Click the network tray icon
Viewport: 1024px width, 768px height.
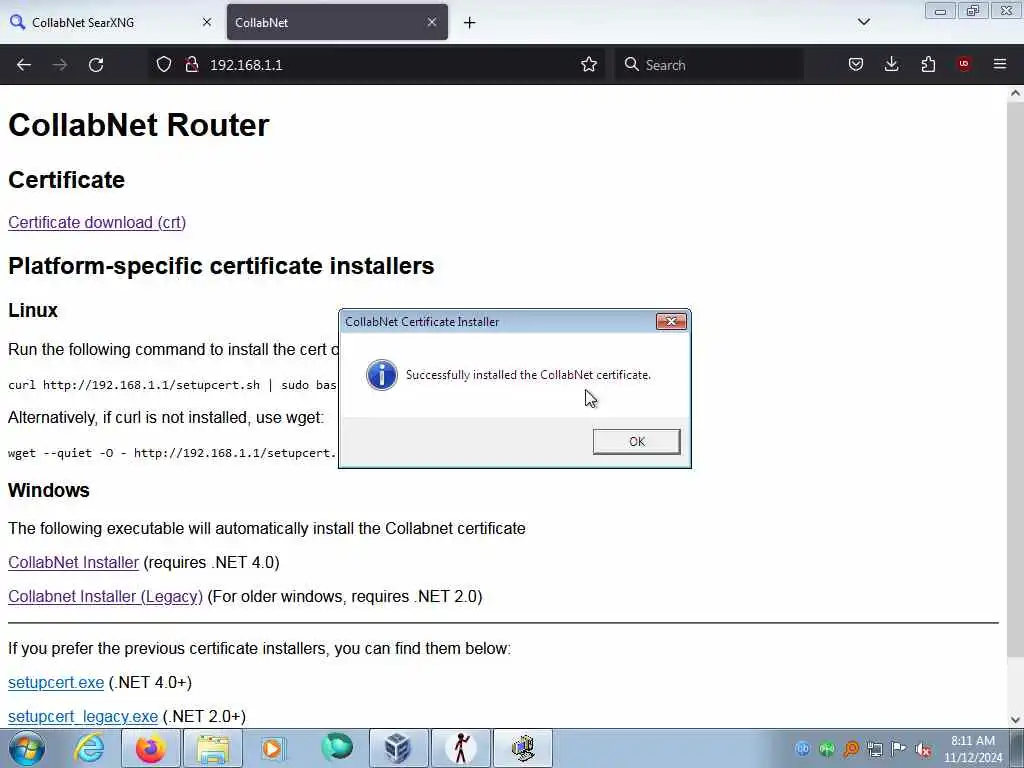874,749
